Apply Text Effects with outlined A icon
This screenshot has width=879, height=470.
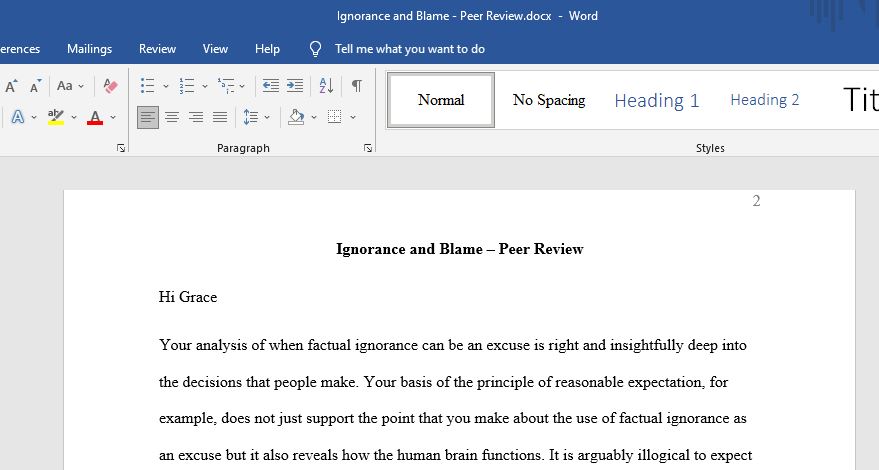point(18,117)
